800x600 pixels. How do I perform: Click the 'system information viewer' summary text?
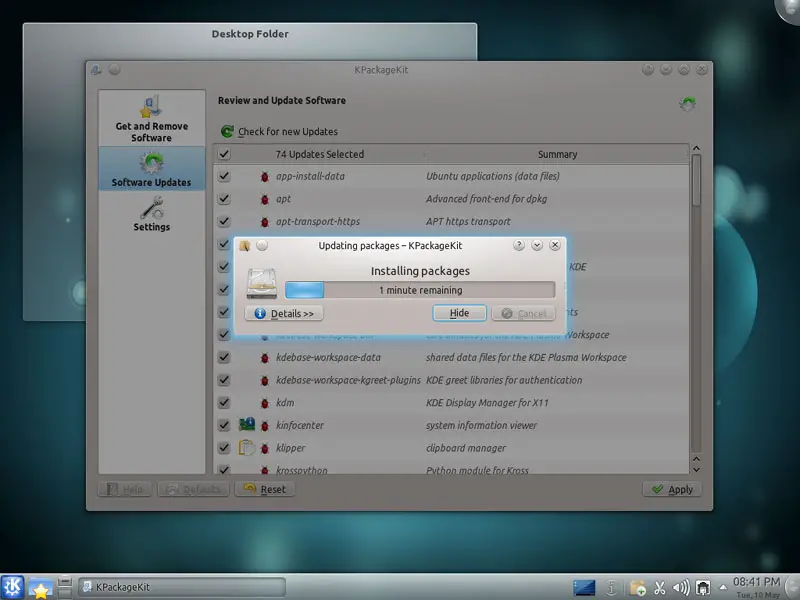[482, 426]
